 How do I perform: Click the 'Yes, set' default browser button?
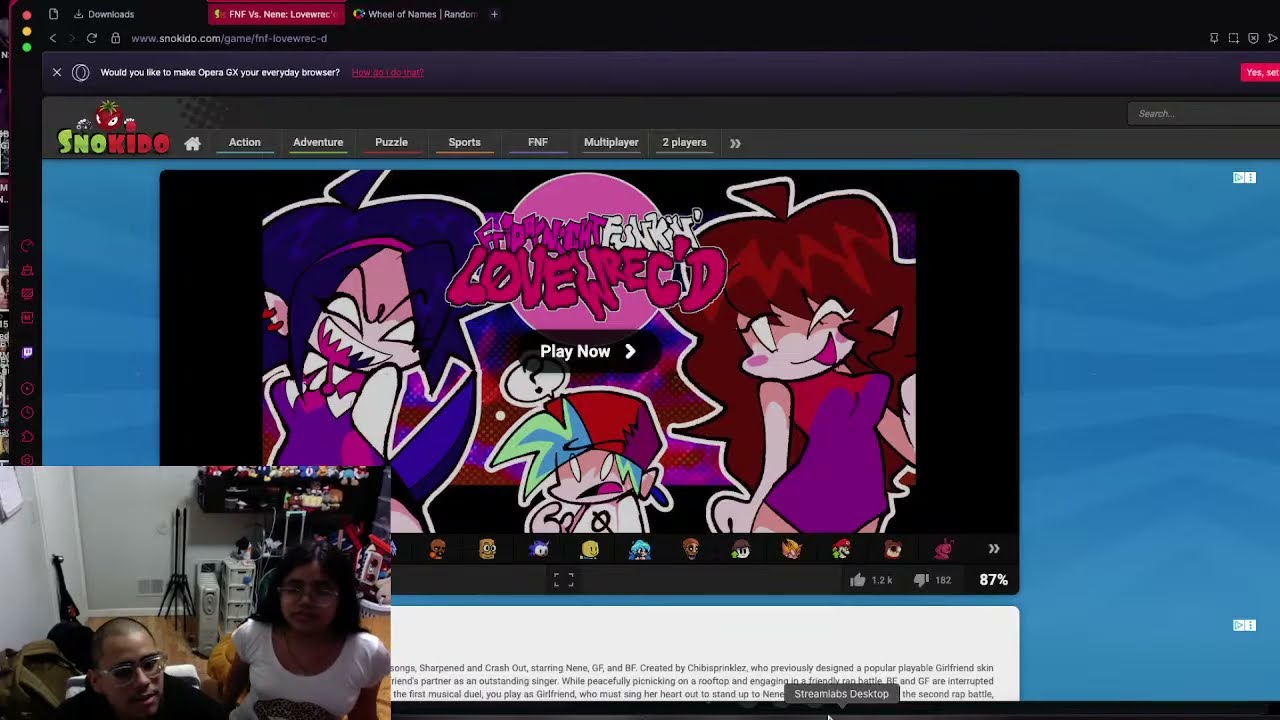[1260, 72]
